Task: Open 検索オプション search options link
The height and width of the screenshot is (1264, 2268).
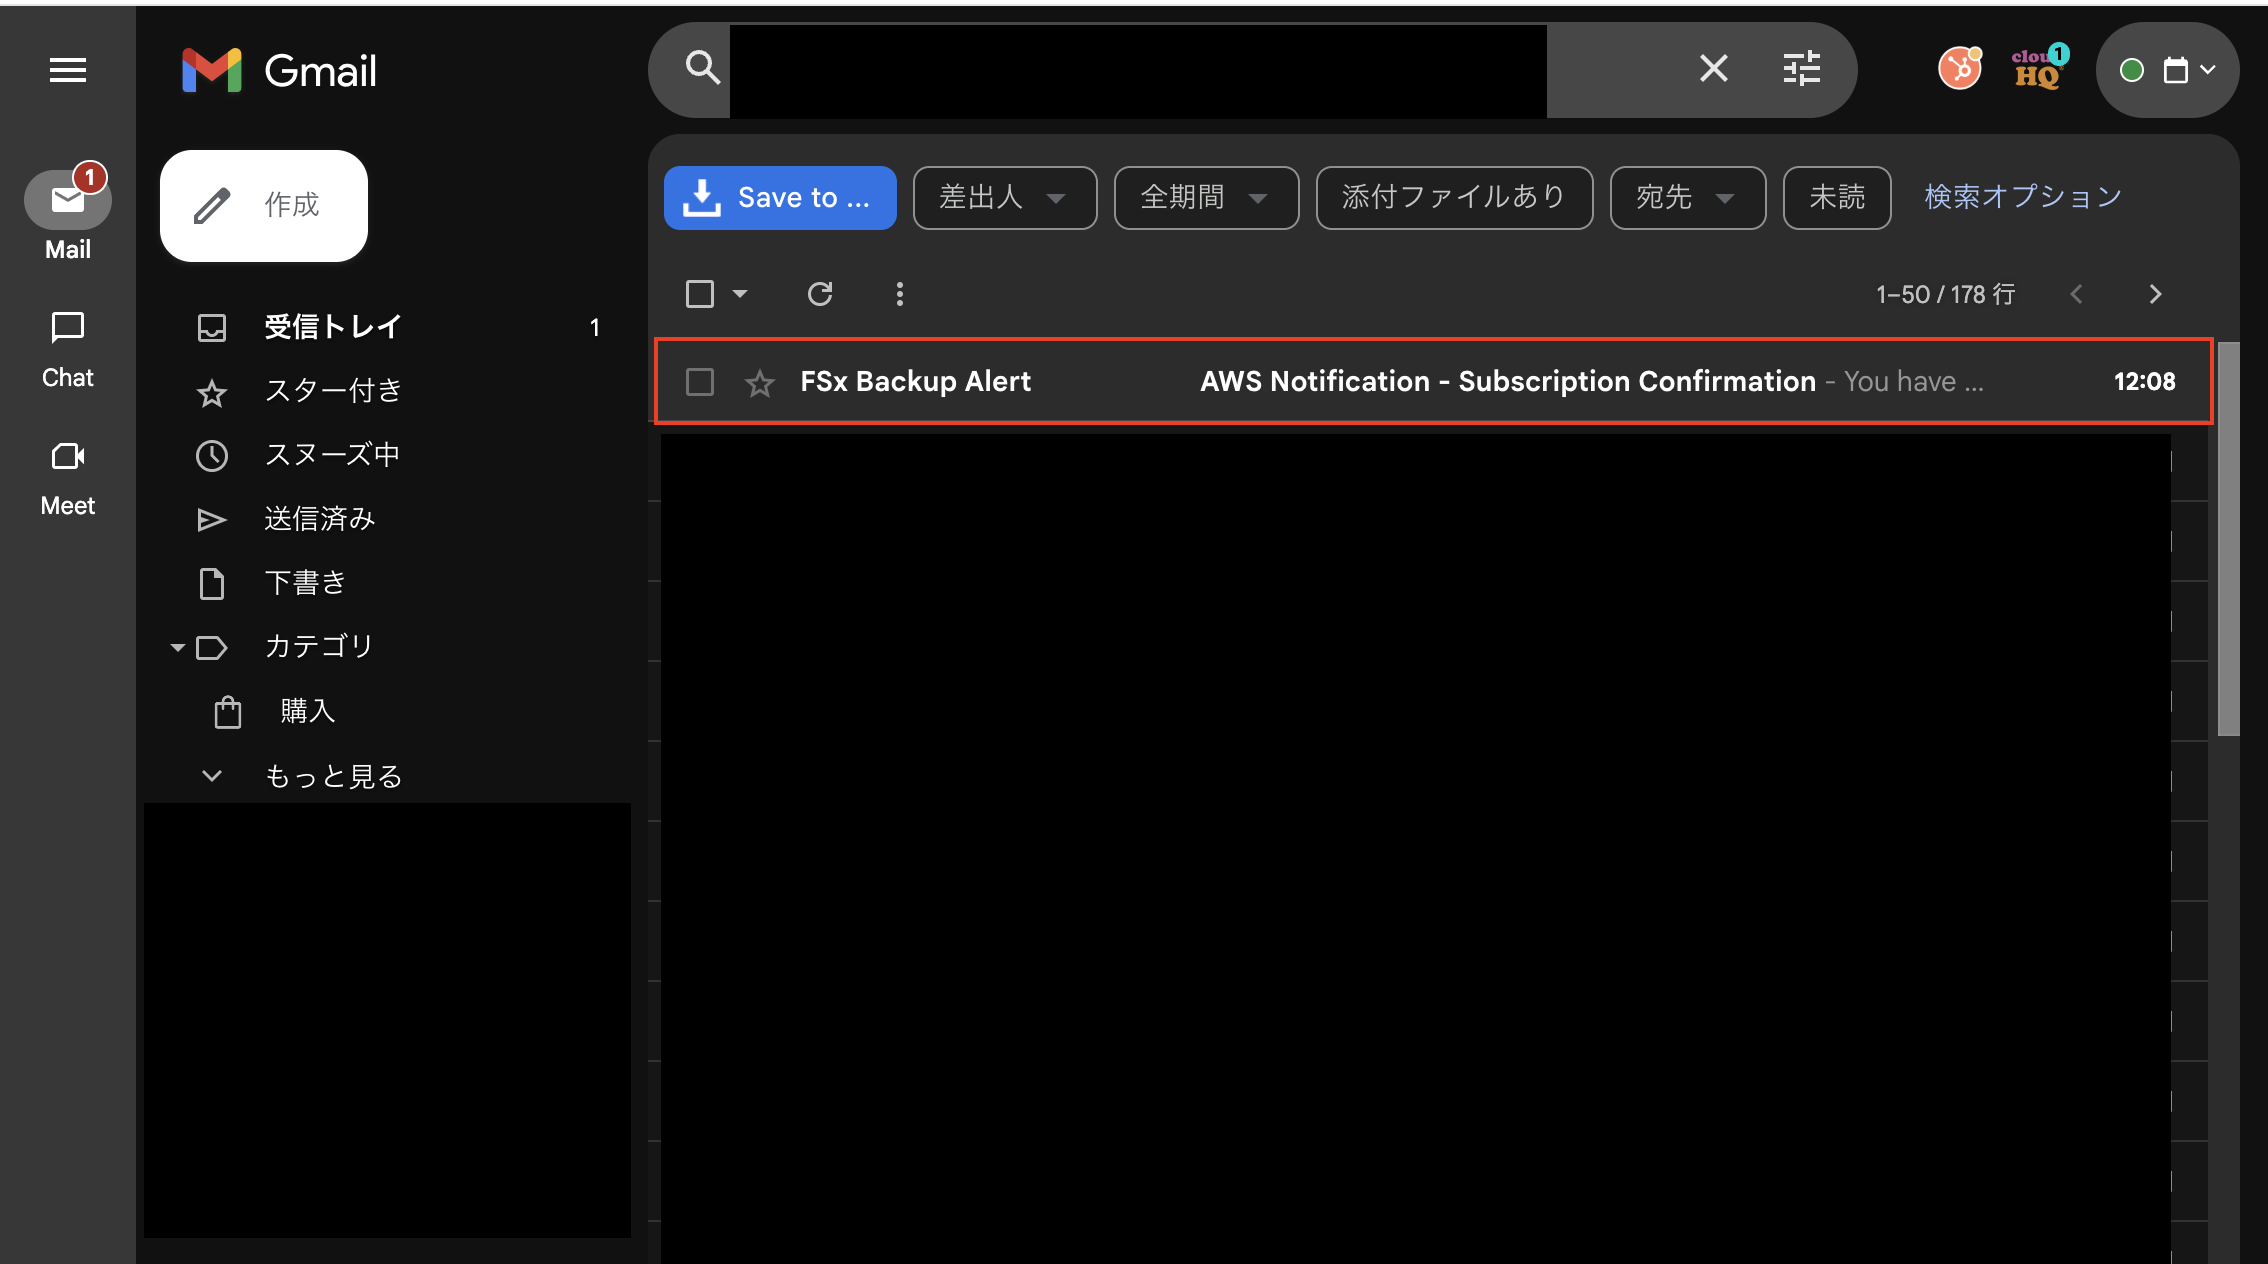Action: coord(2021,196)
